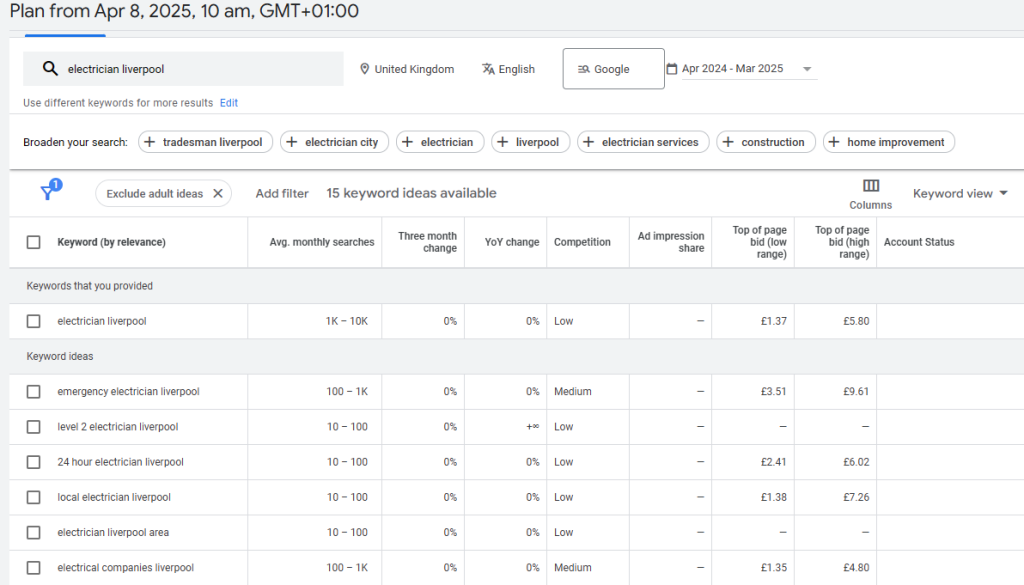This screenshot has height=585, width=1024.
Task: Open the Columns selector icon
Action: pyautogui.click(x=871, y=186)
